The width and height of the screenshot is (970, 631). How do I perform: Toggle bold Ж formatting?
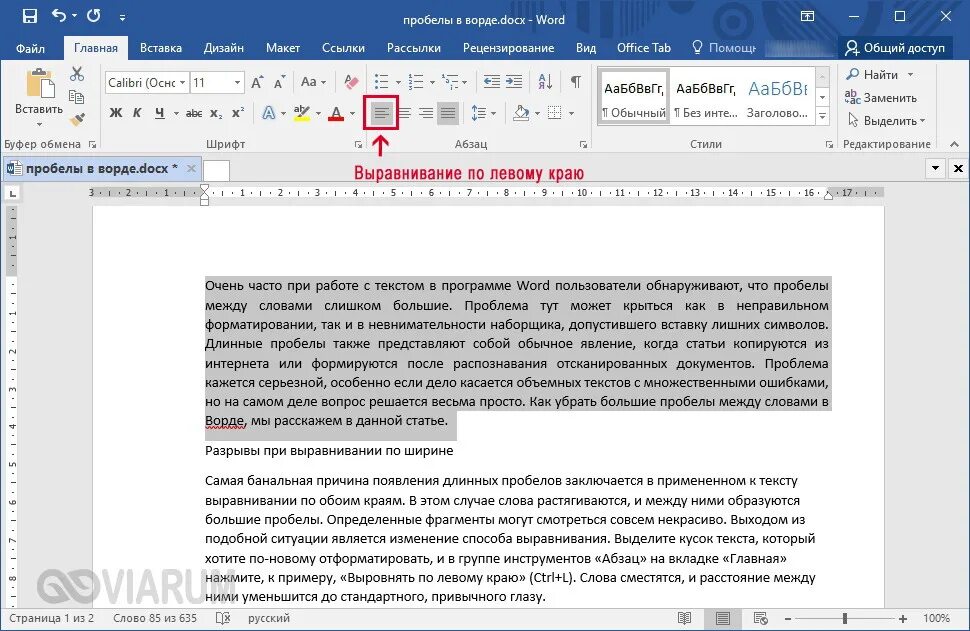116,113
